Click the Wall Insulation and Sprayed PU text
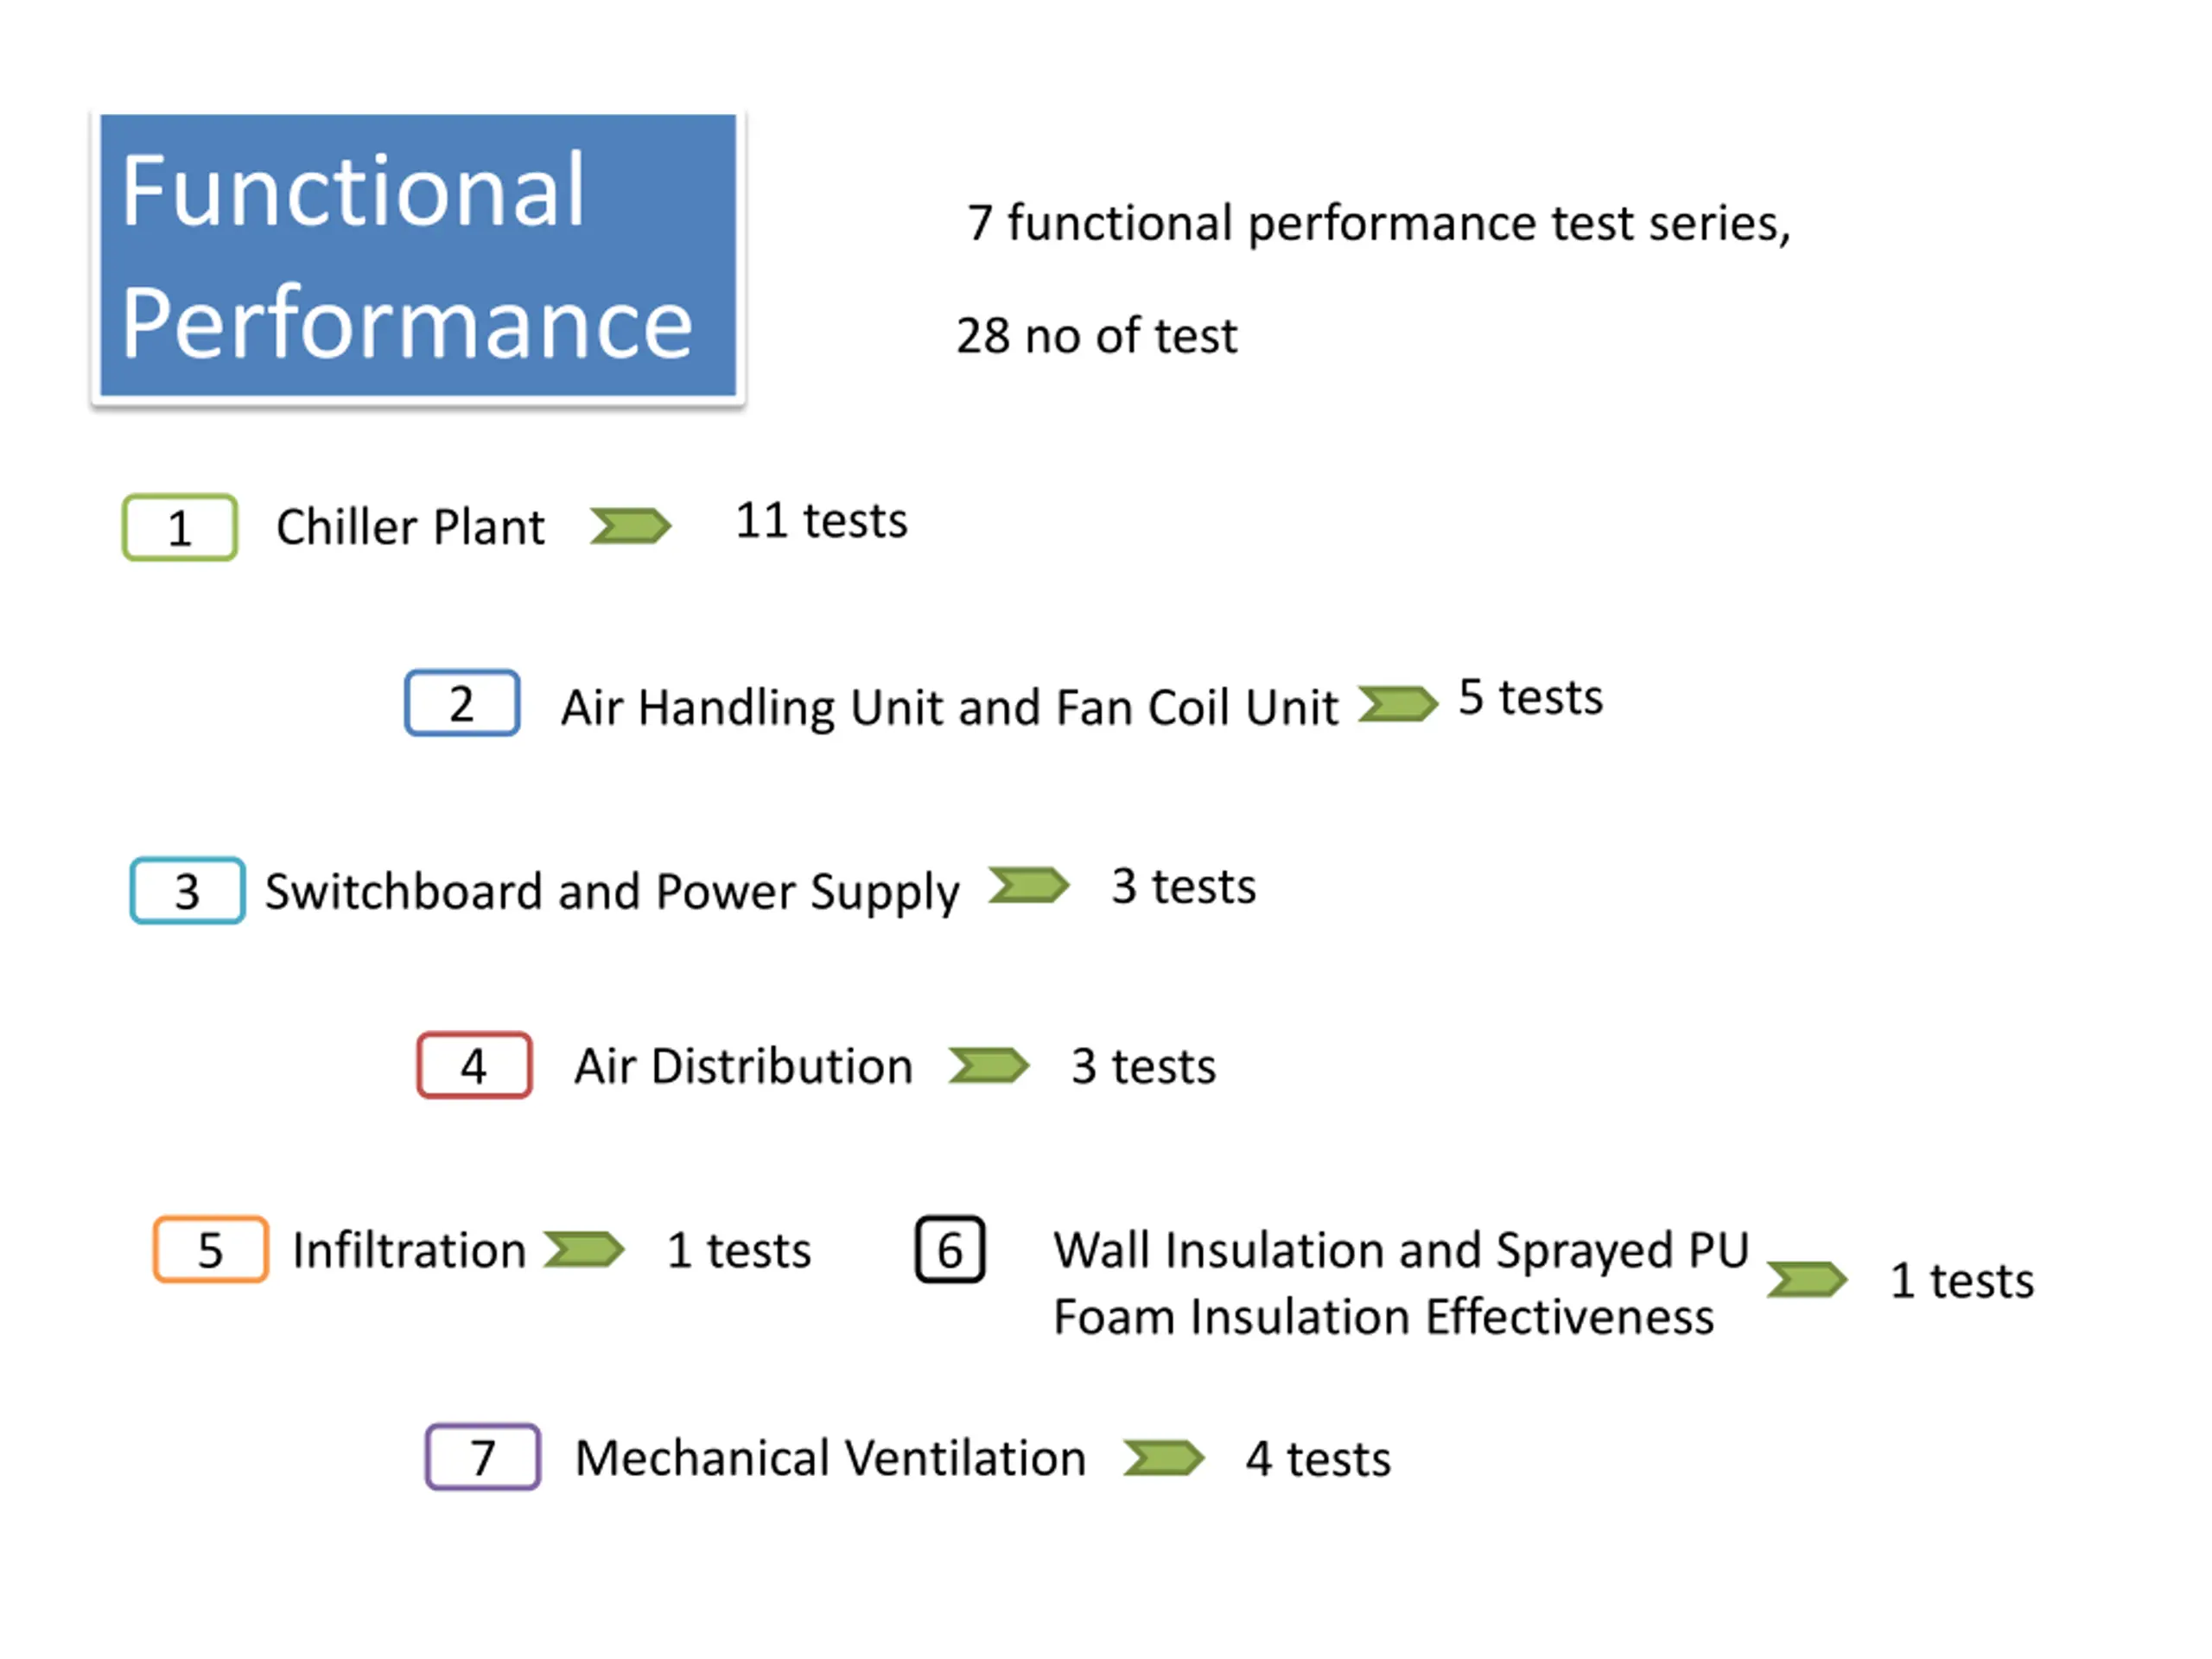This screenshot has height=1659, width=2212. tap(1401, 1251)
